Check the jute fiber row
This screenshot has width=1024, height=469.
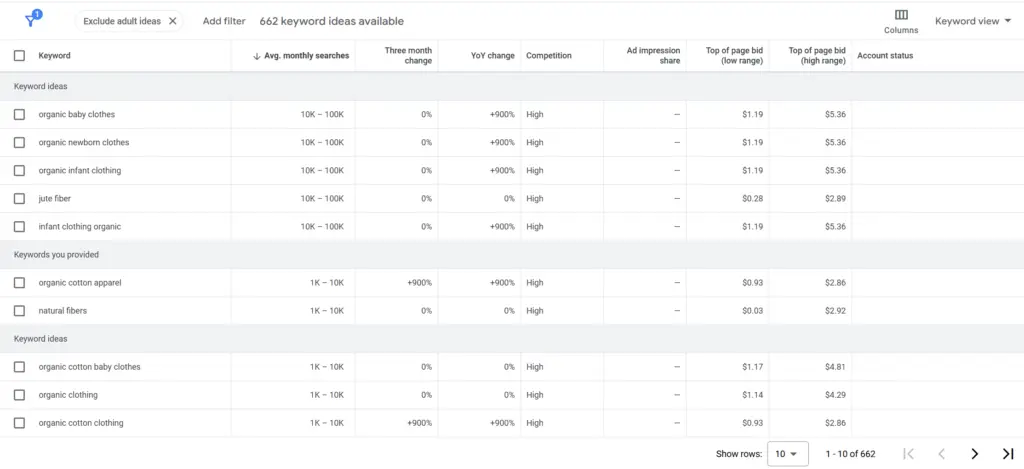click(x=20, y=199)
